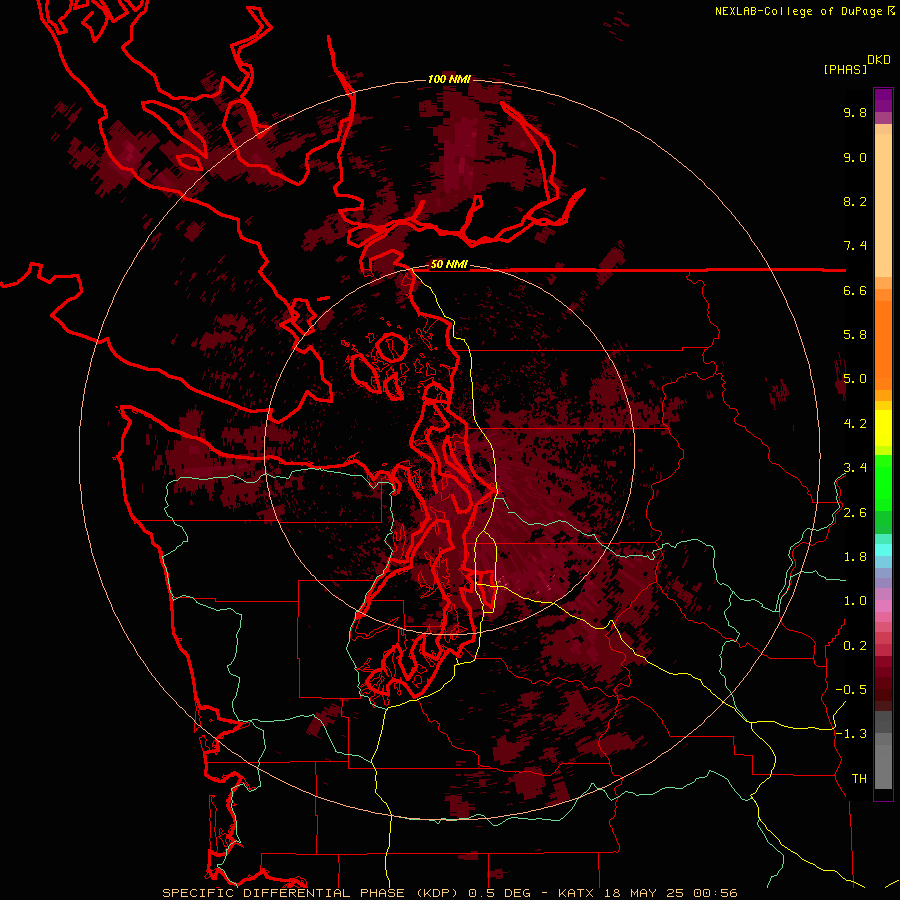Click the 9.8 value on color scale
Image resolution: width=900 pixels, height=900 pixels.
[x=855, y=112]
